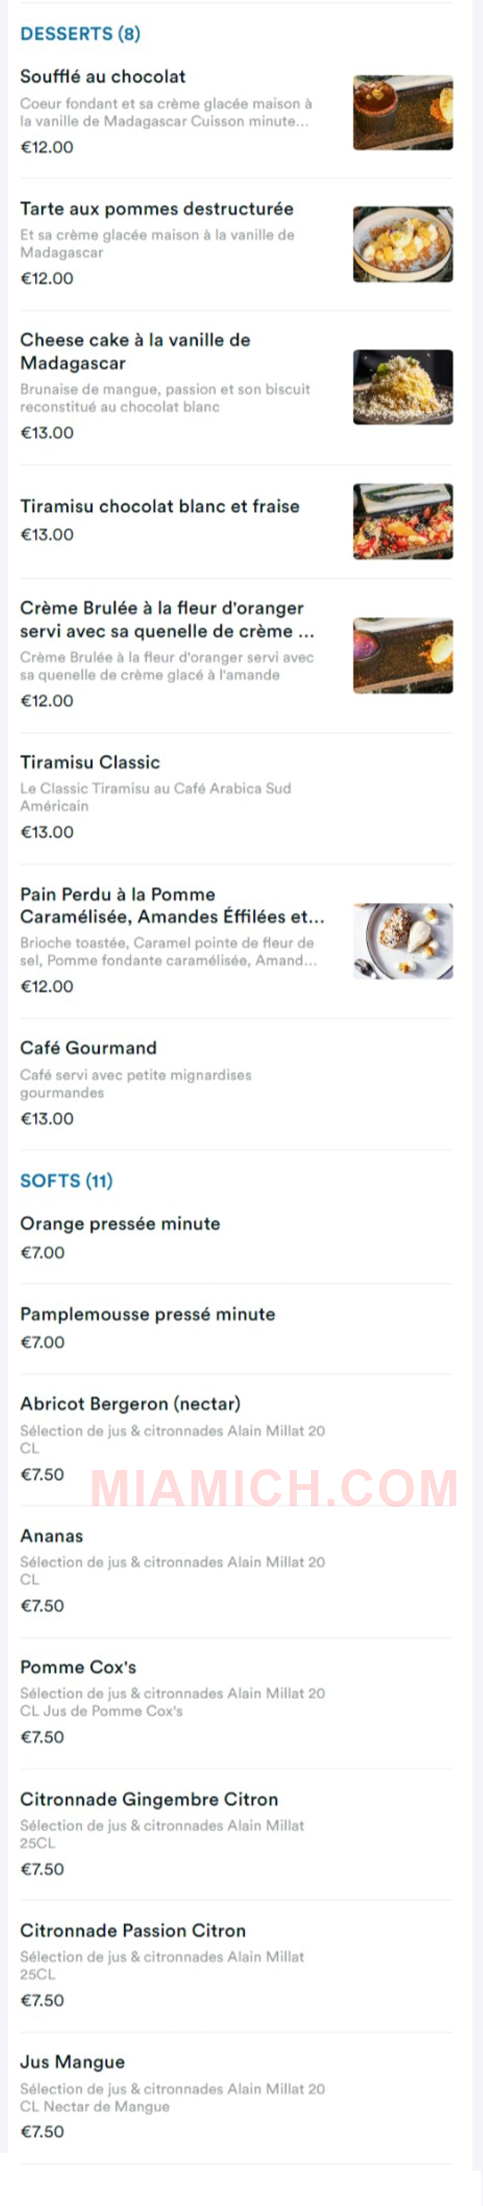This screenshot has height=2206, width=483.
Task: Click the Soufflé au chocolat title
Action: pyautogui.click(x=103, y=77)
